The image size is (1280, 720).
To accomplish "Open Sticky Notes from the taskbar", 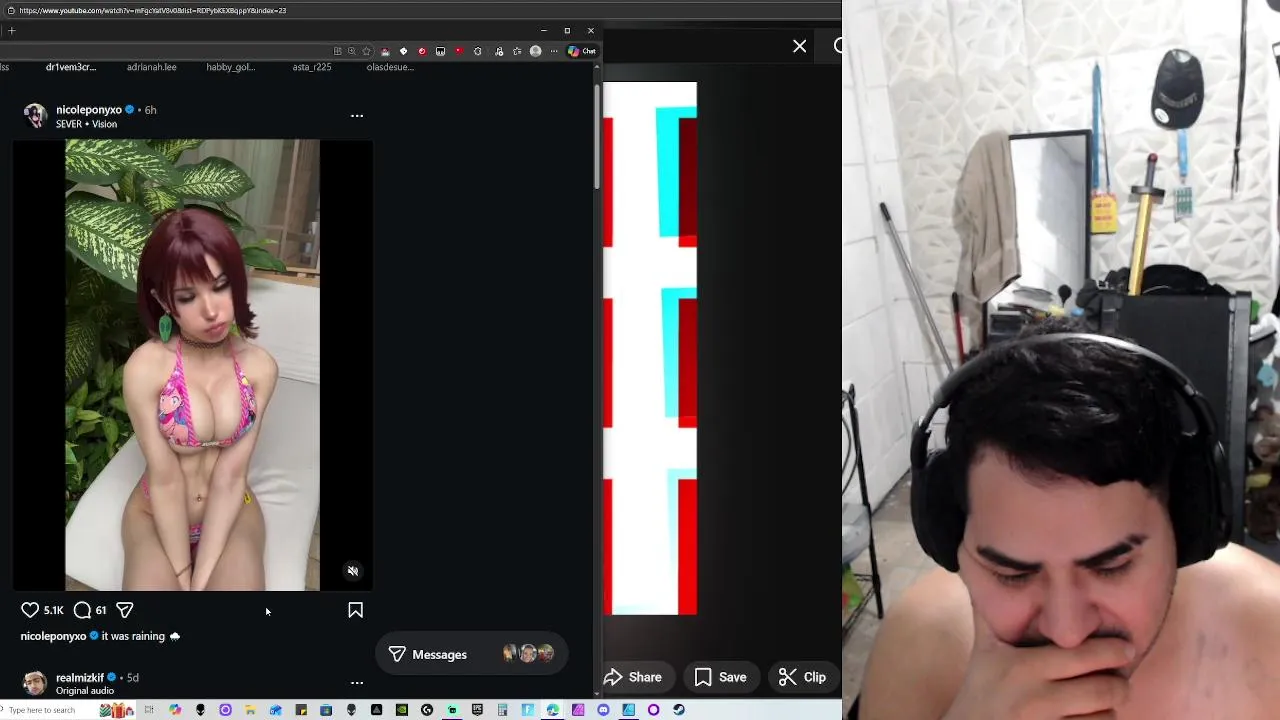I will [300, 710].
